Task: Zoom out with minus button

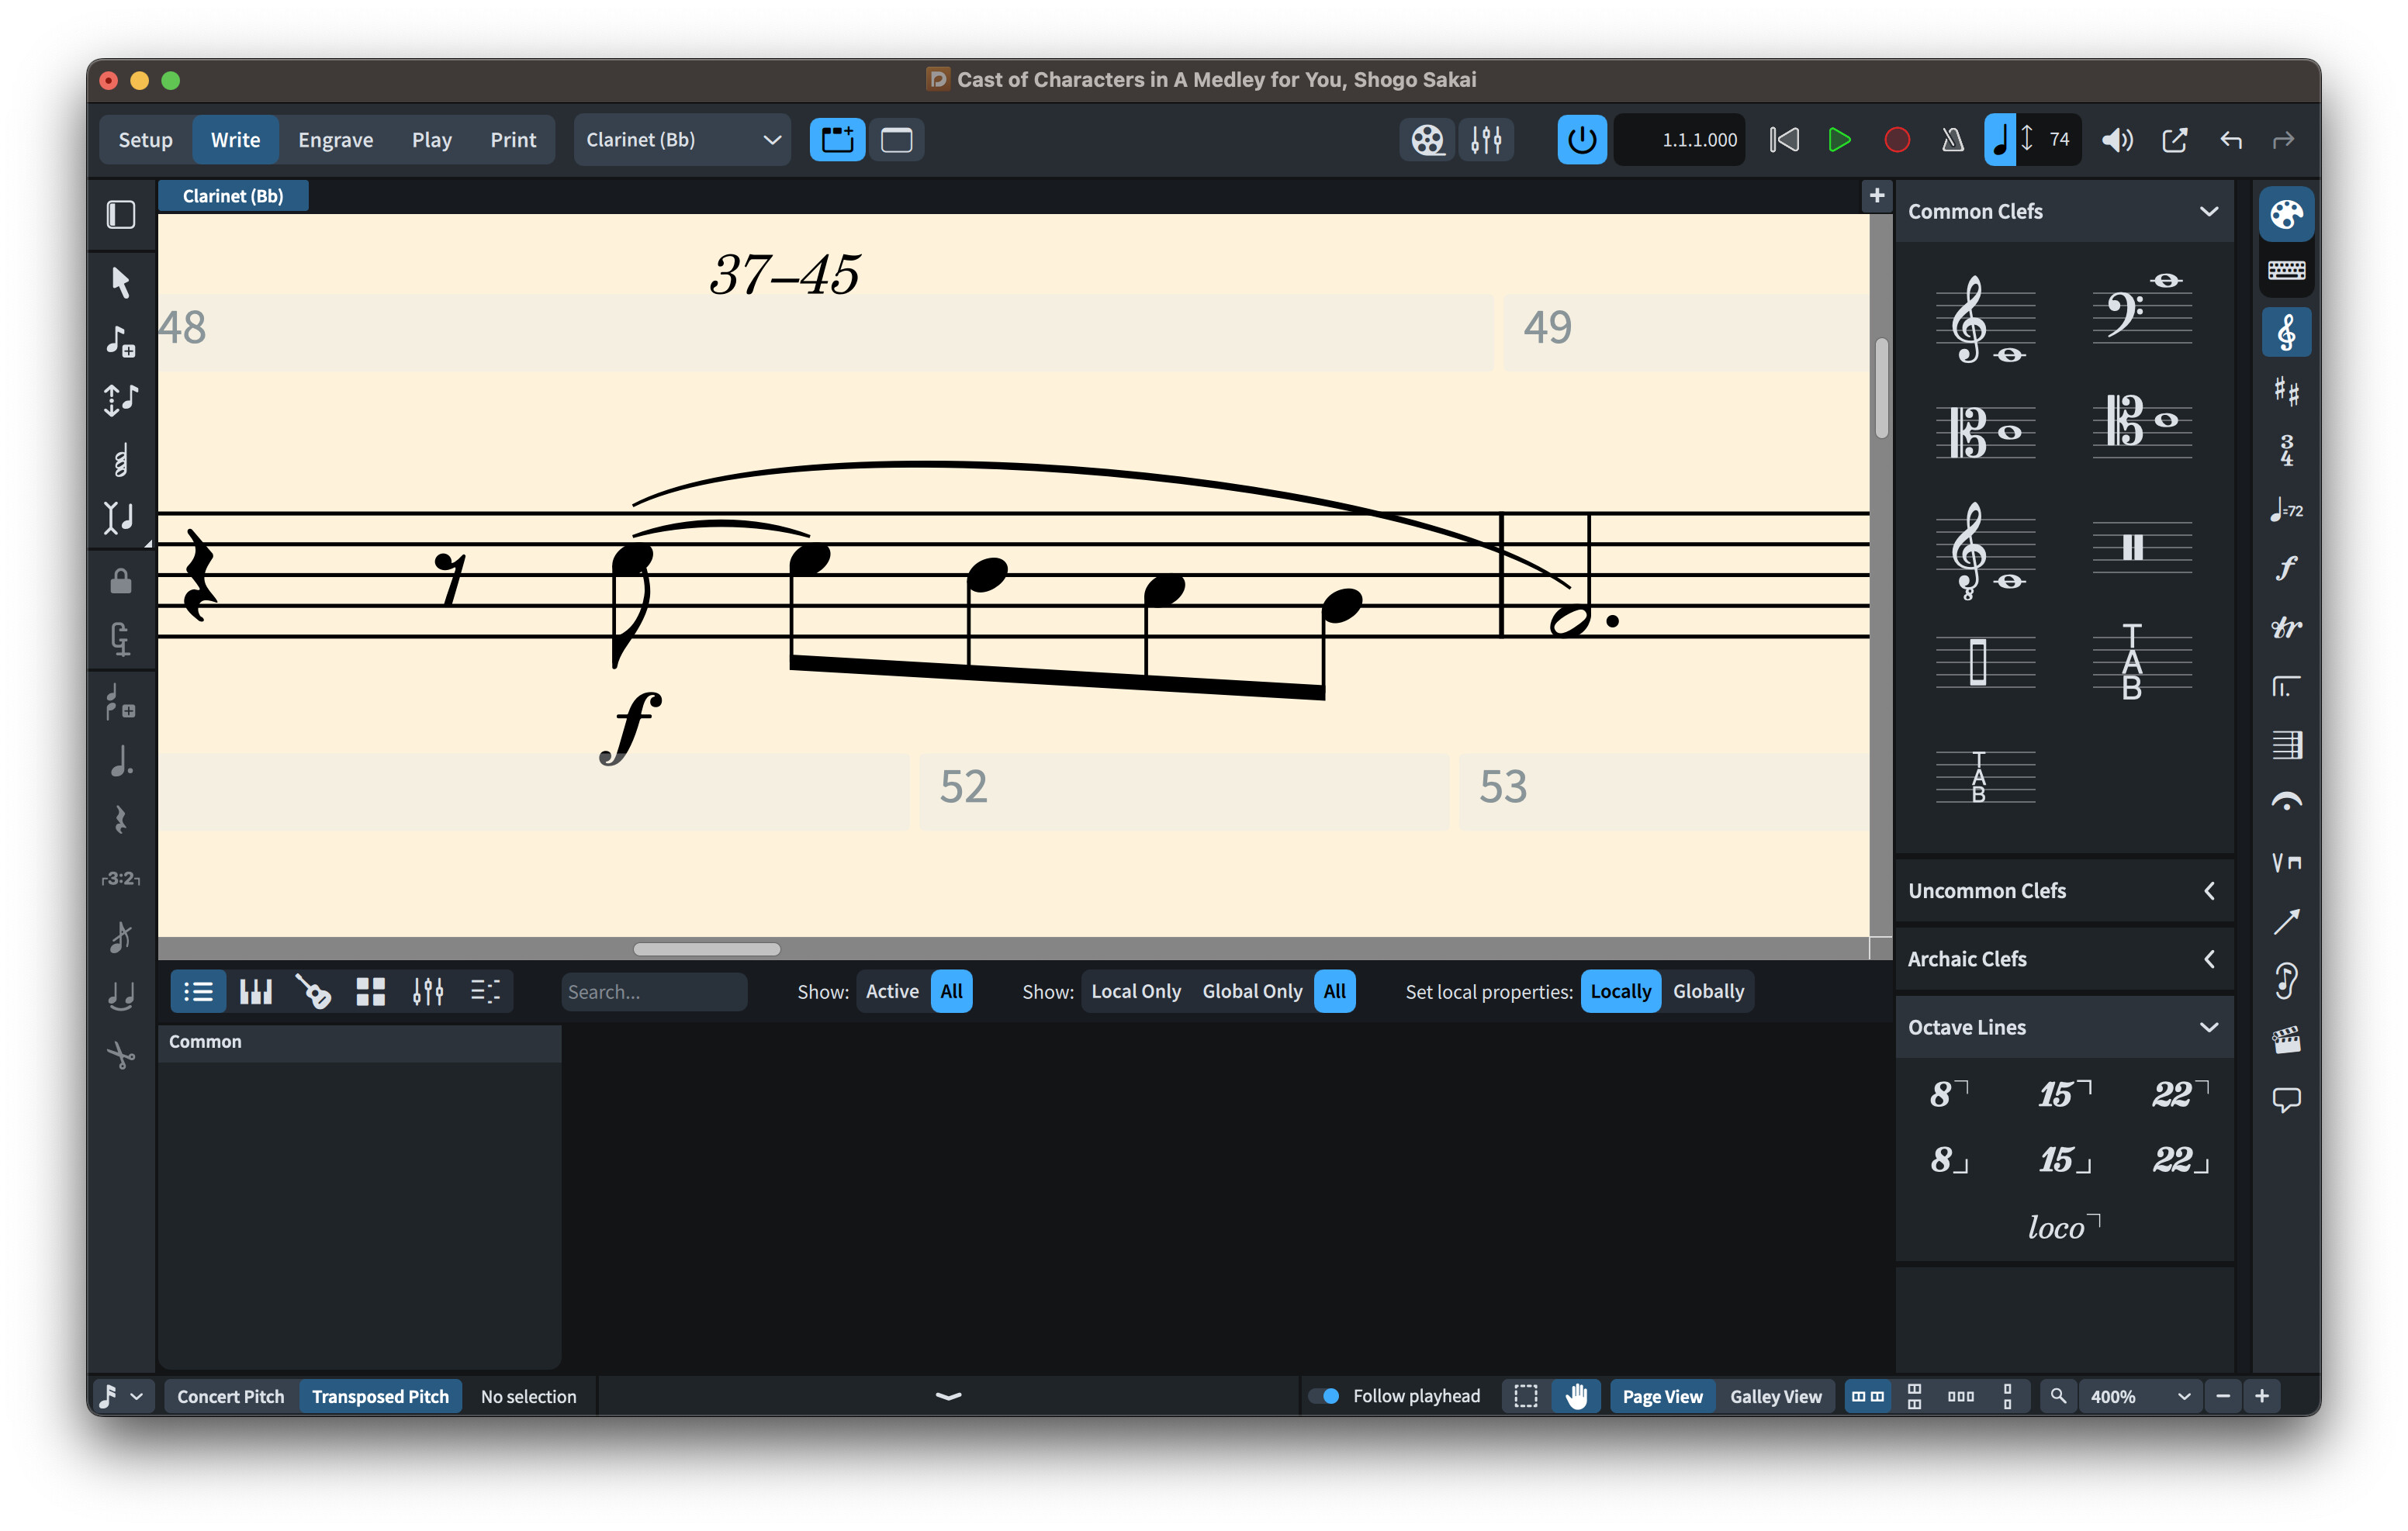Action: pos(2222,1396)
